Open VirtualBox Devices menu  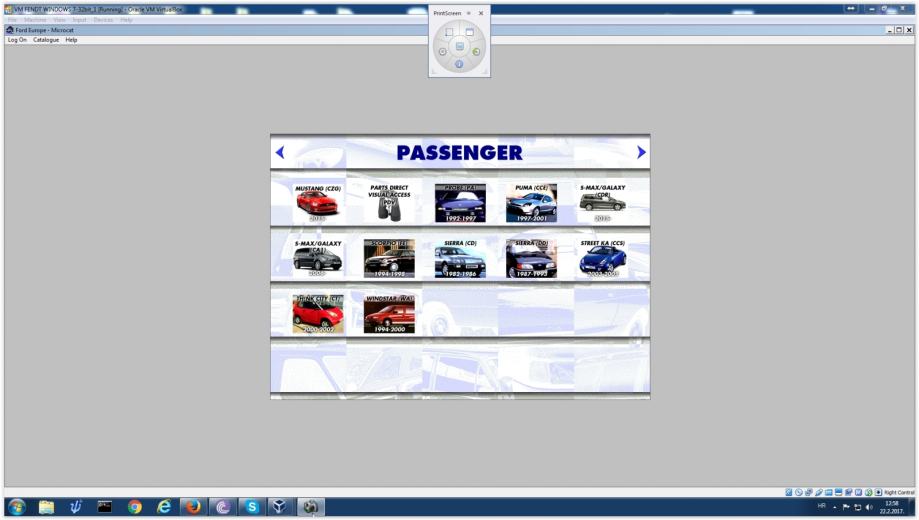(x=103, y=20)
